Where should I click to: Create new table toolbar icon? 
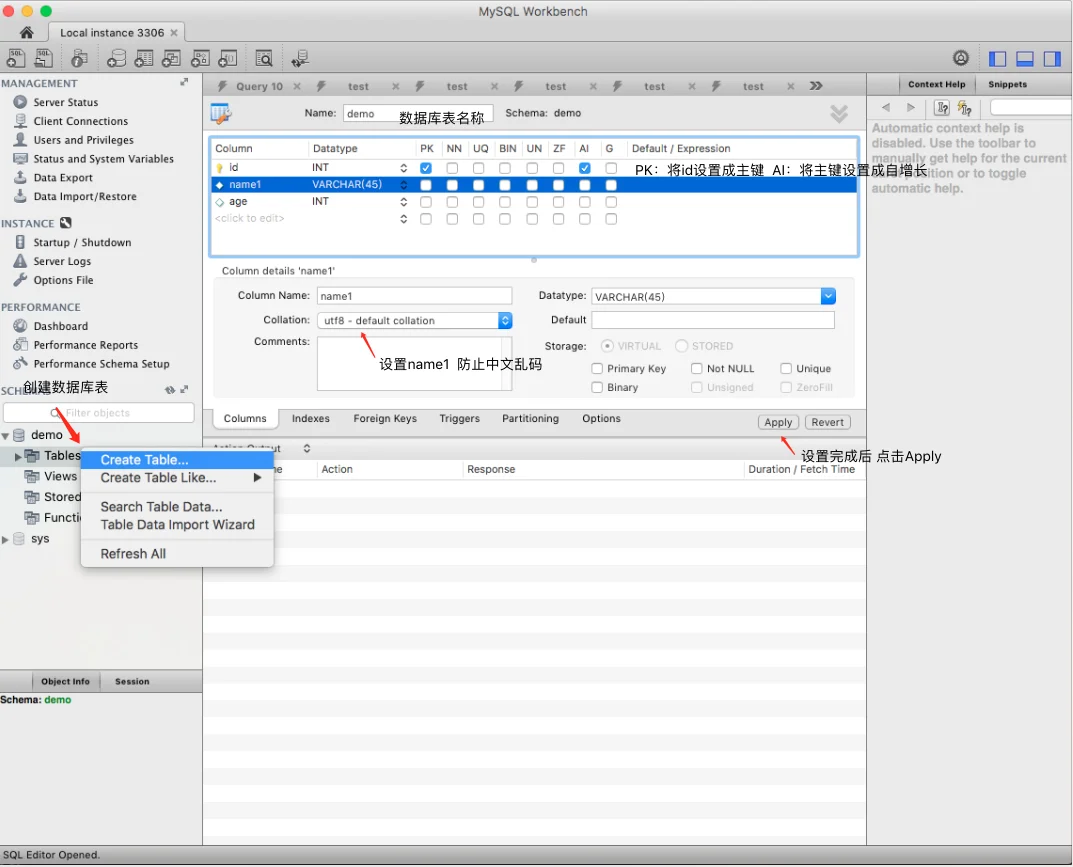pos(144,58)
